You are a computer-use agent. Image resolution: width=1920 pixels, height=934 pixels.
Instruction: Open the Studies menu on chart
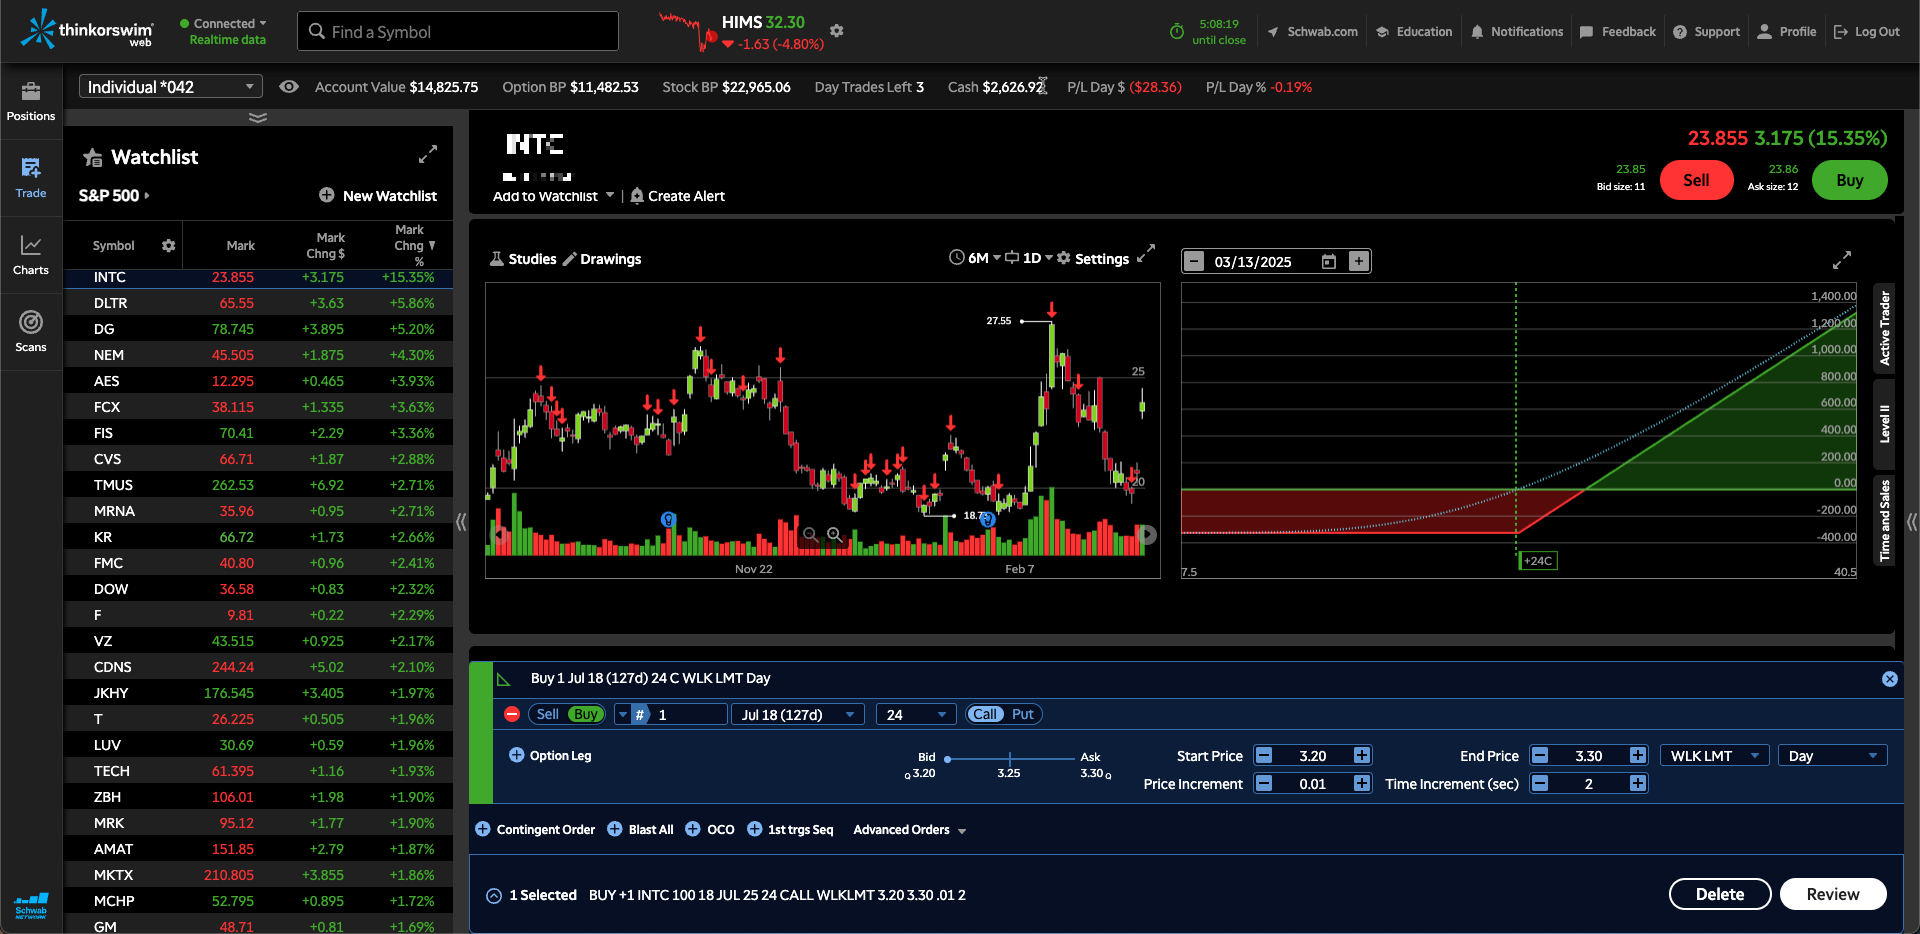(x=523, y=259)
